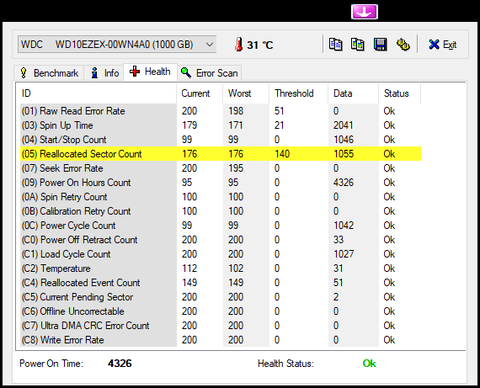Click the 31 °C temperature reading
The height and width of the screenshot is (388, 480).
tap(260, 45)
